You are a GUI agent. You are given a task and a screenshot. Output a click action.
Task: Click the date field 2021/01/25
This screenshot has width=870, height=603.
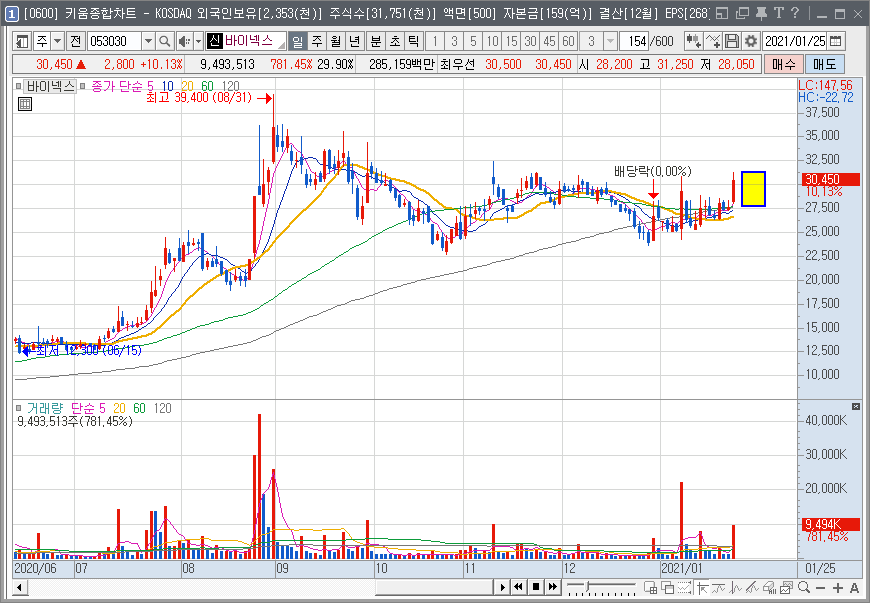(795, 41)
